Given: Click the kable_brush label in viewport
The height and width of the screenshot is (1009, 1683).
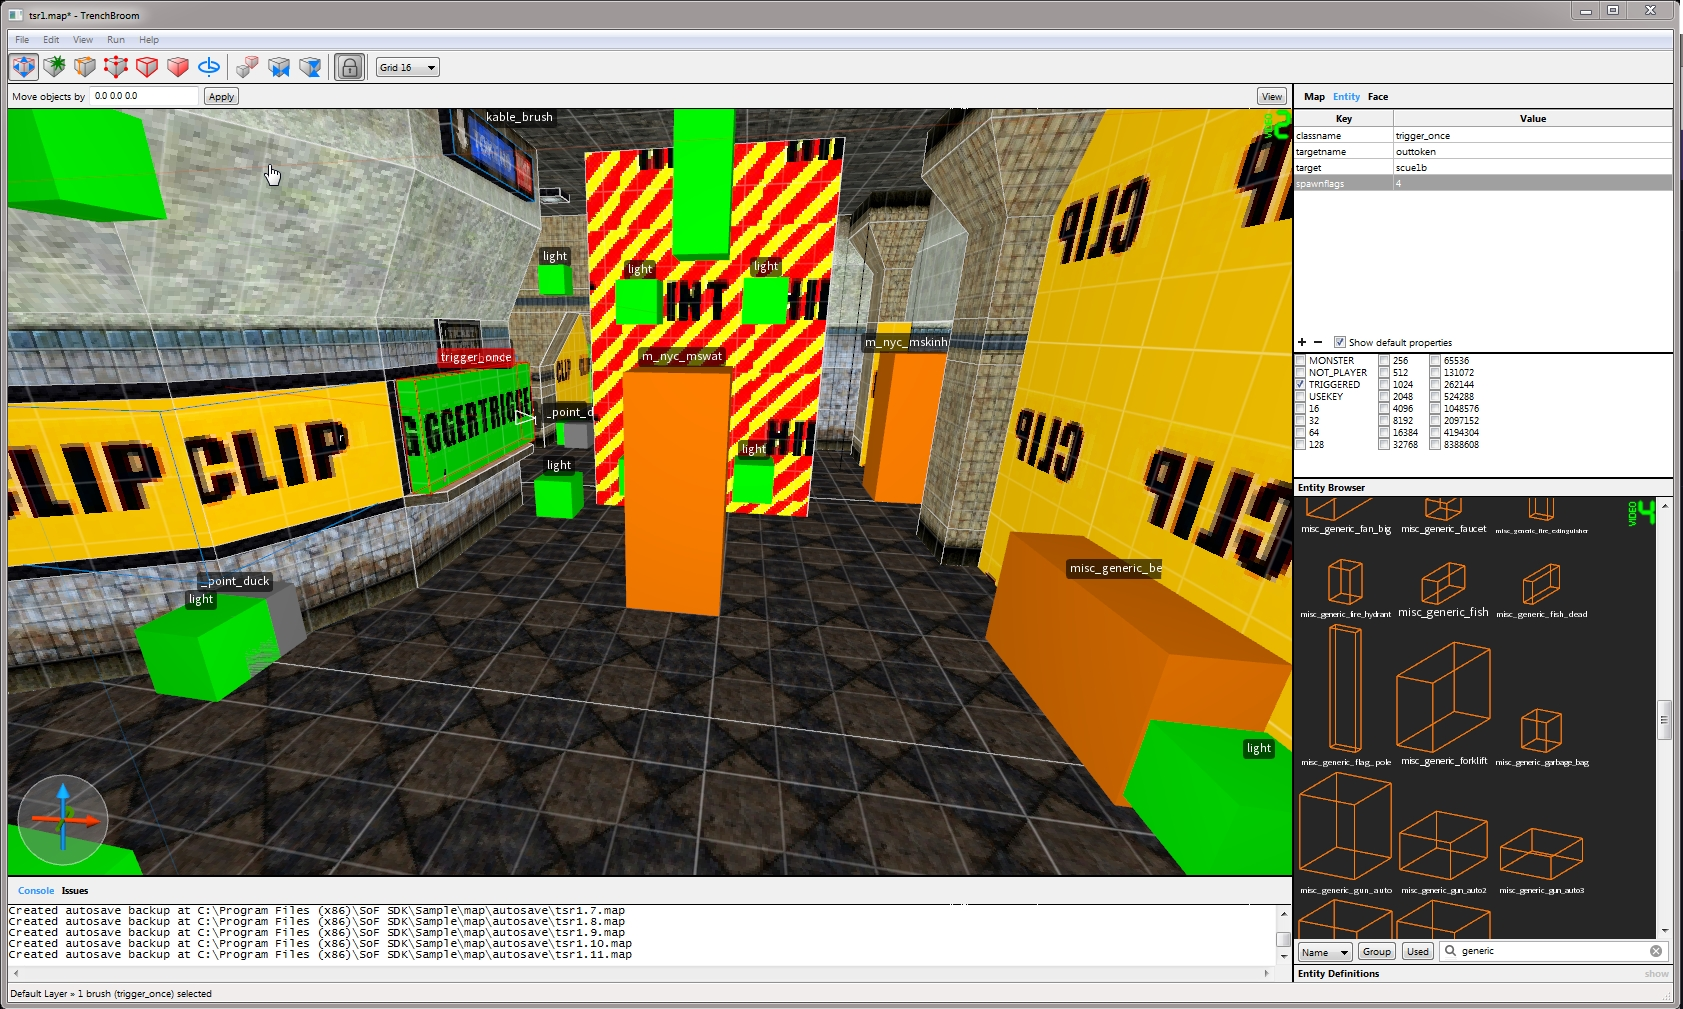Looking at the screenshot, I should 519,117.
